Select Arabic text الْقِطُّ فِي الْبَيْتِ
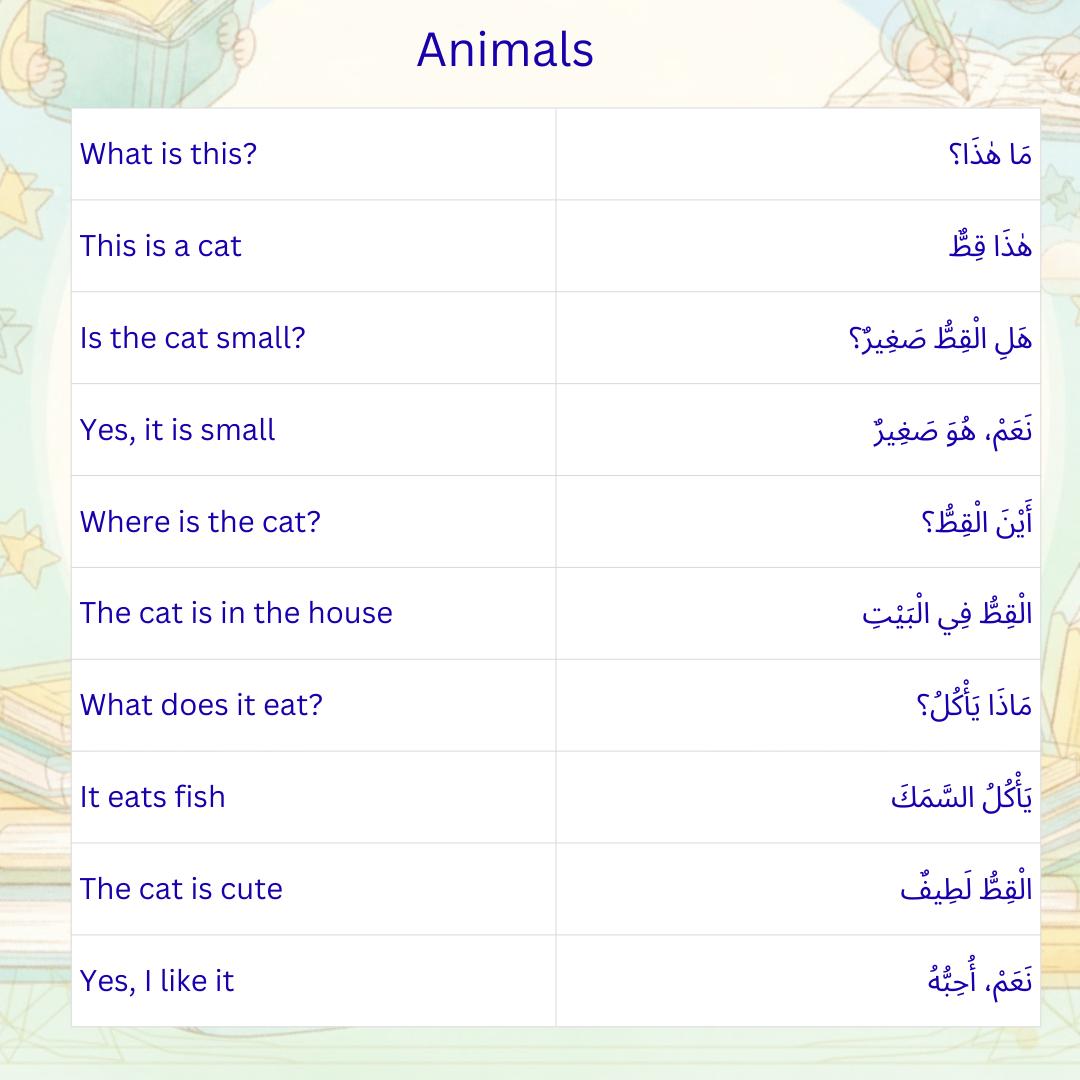This screenshot has width=1080, height=1080. tap(947, 613)
